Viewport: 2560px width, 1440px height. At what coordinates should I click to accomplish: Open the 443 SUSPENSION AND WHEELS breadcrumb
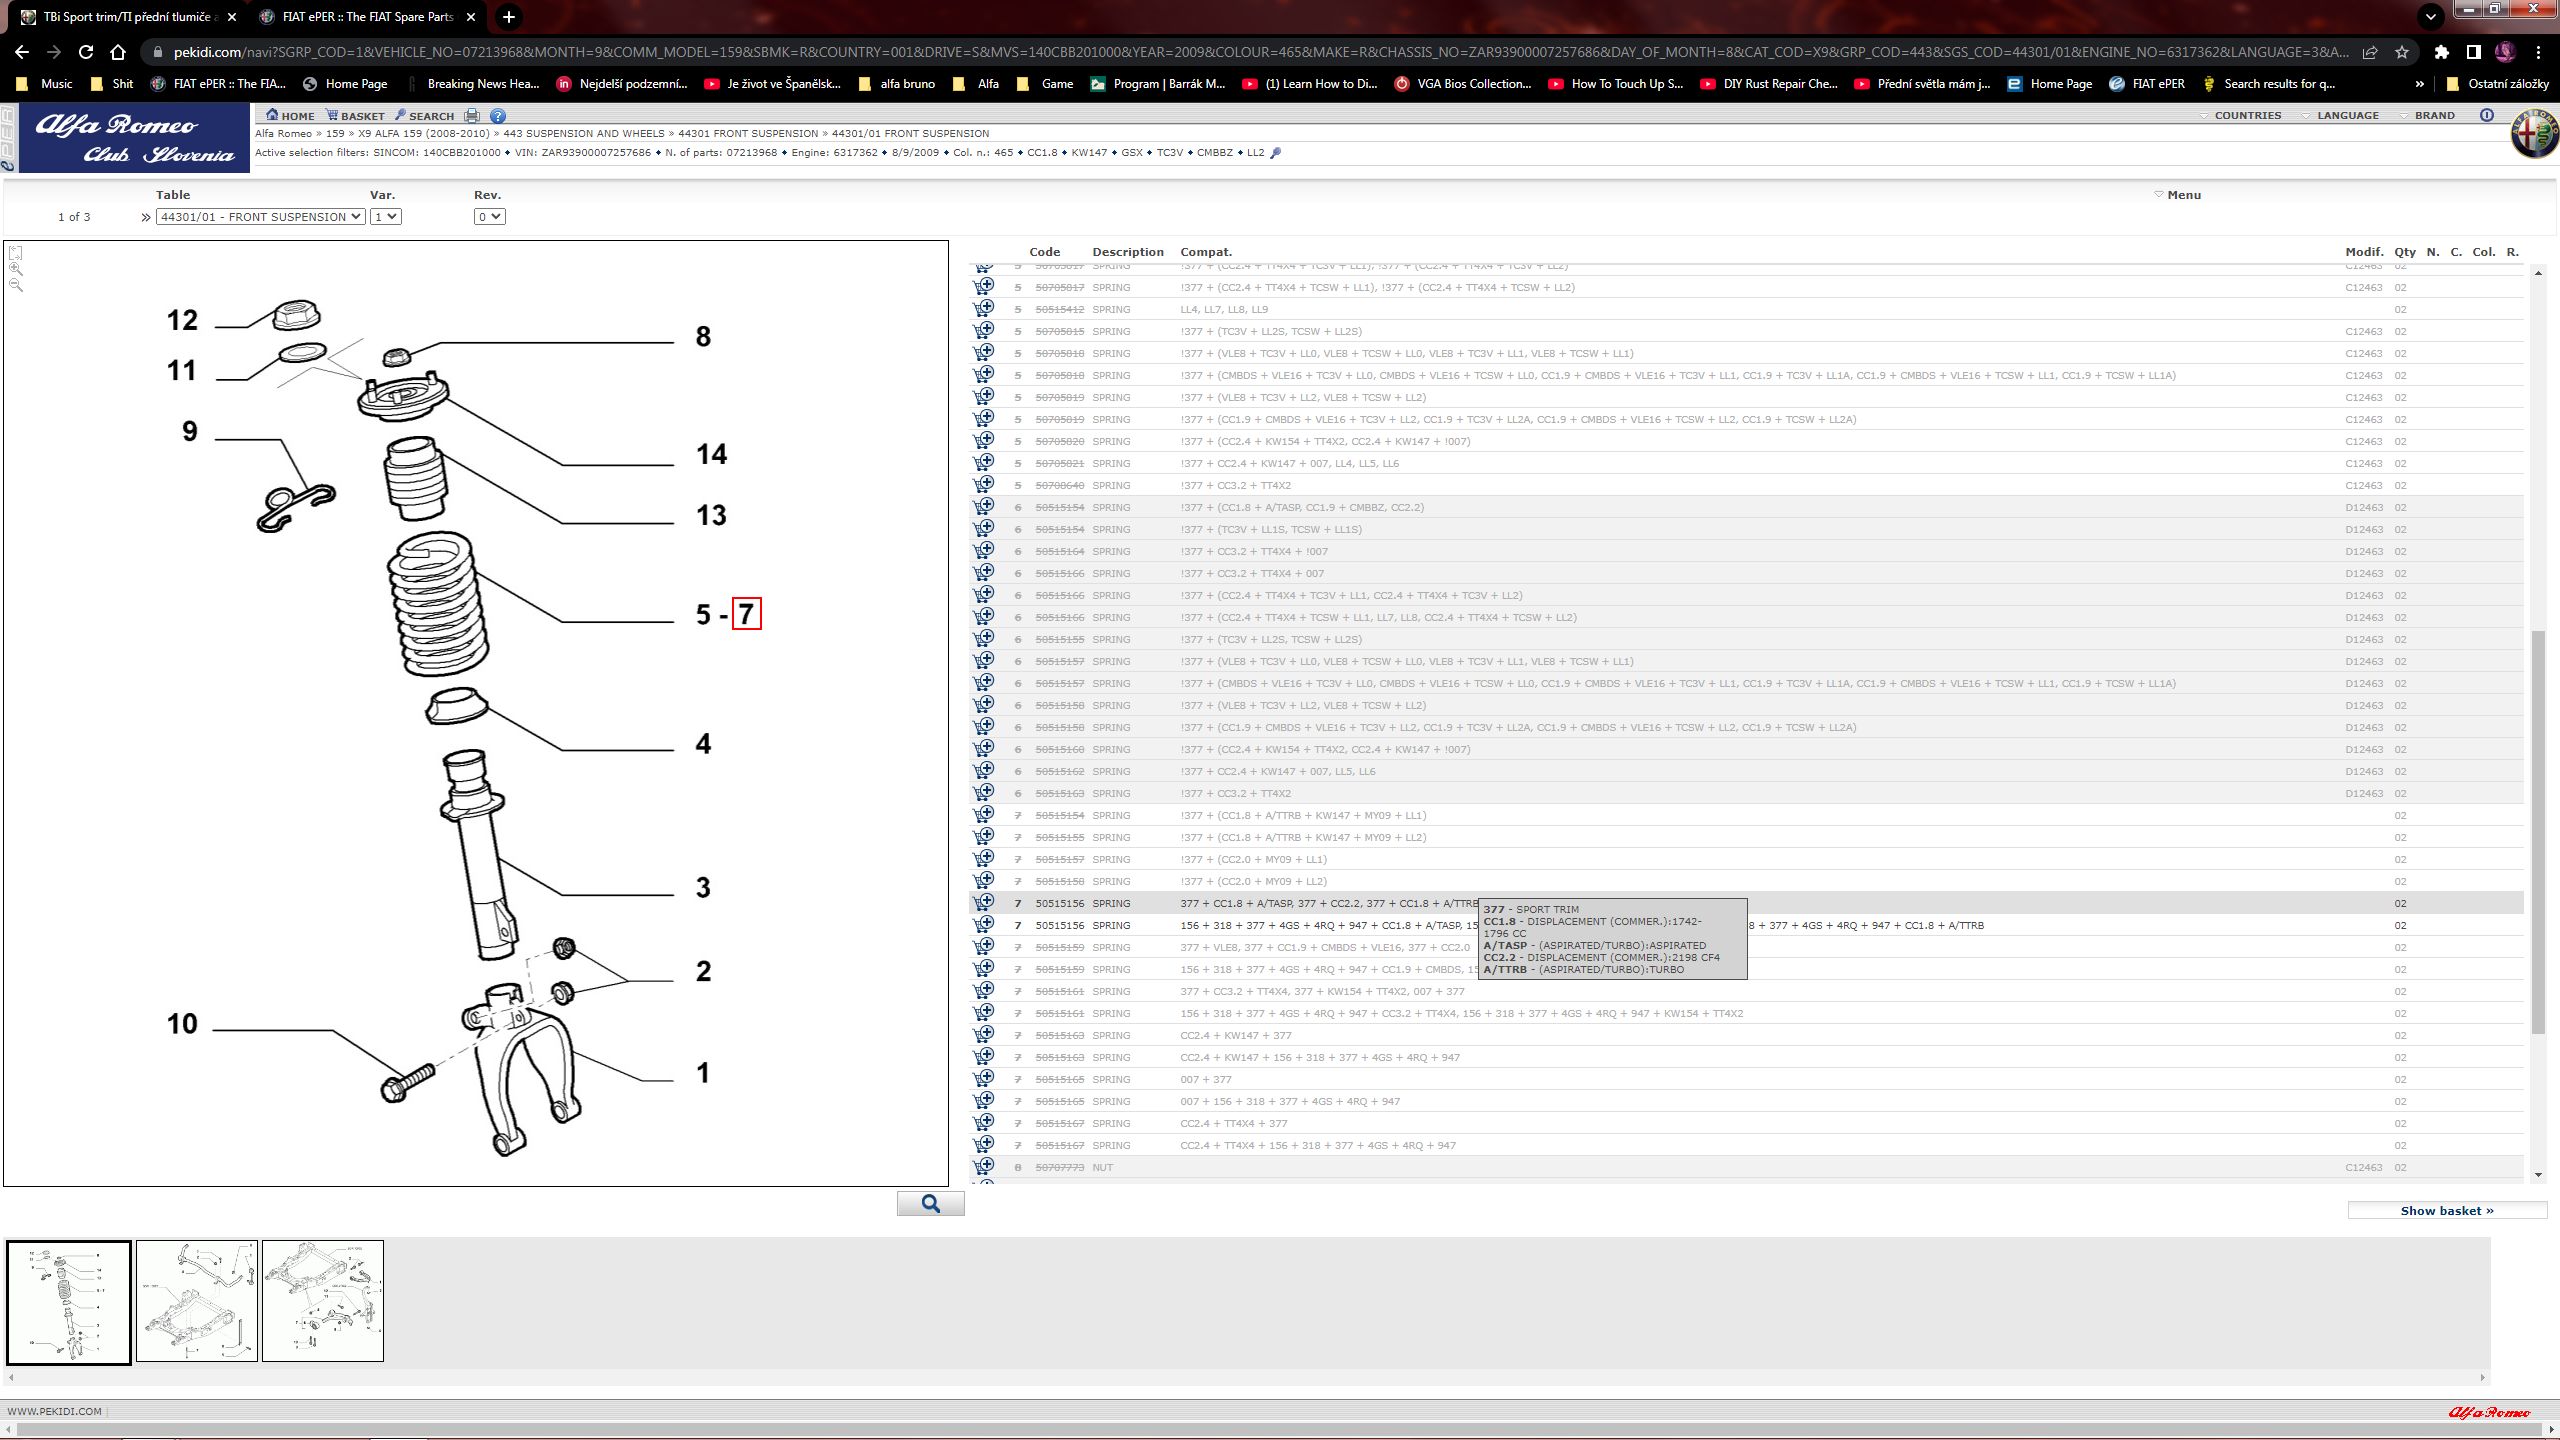click(x=584, y=133)
